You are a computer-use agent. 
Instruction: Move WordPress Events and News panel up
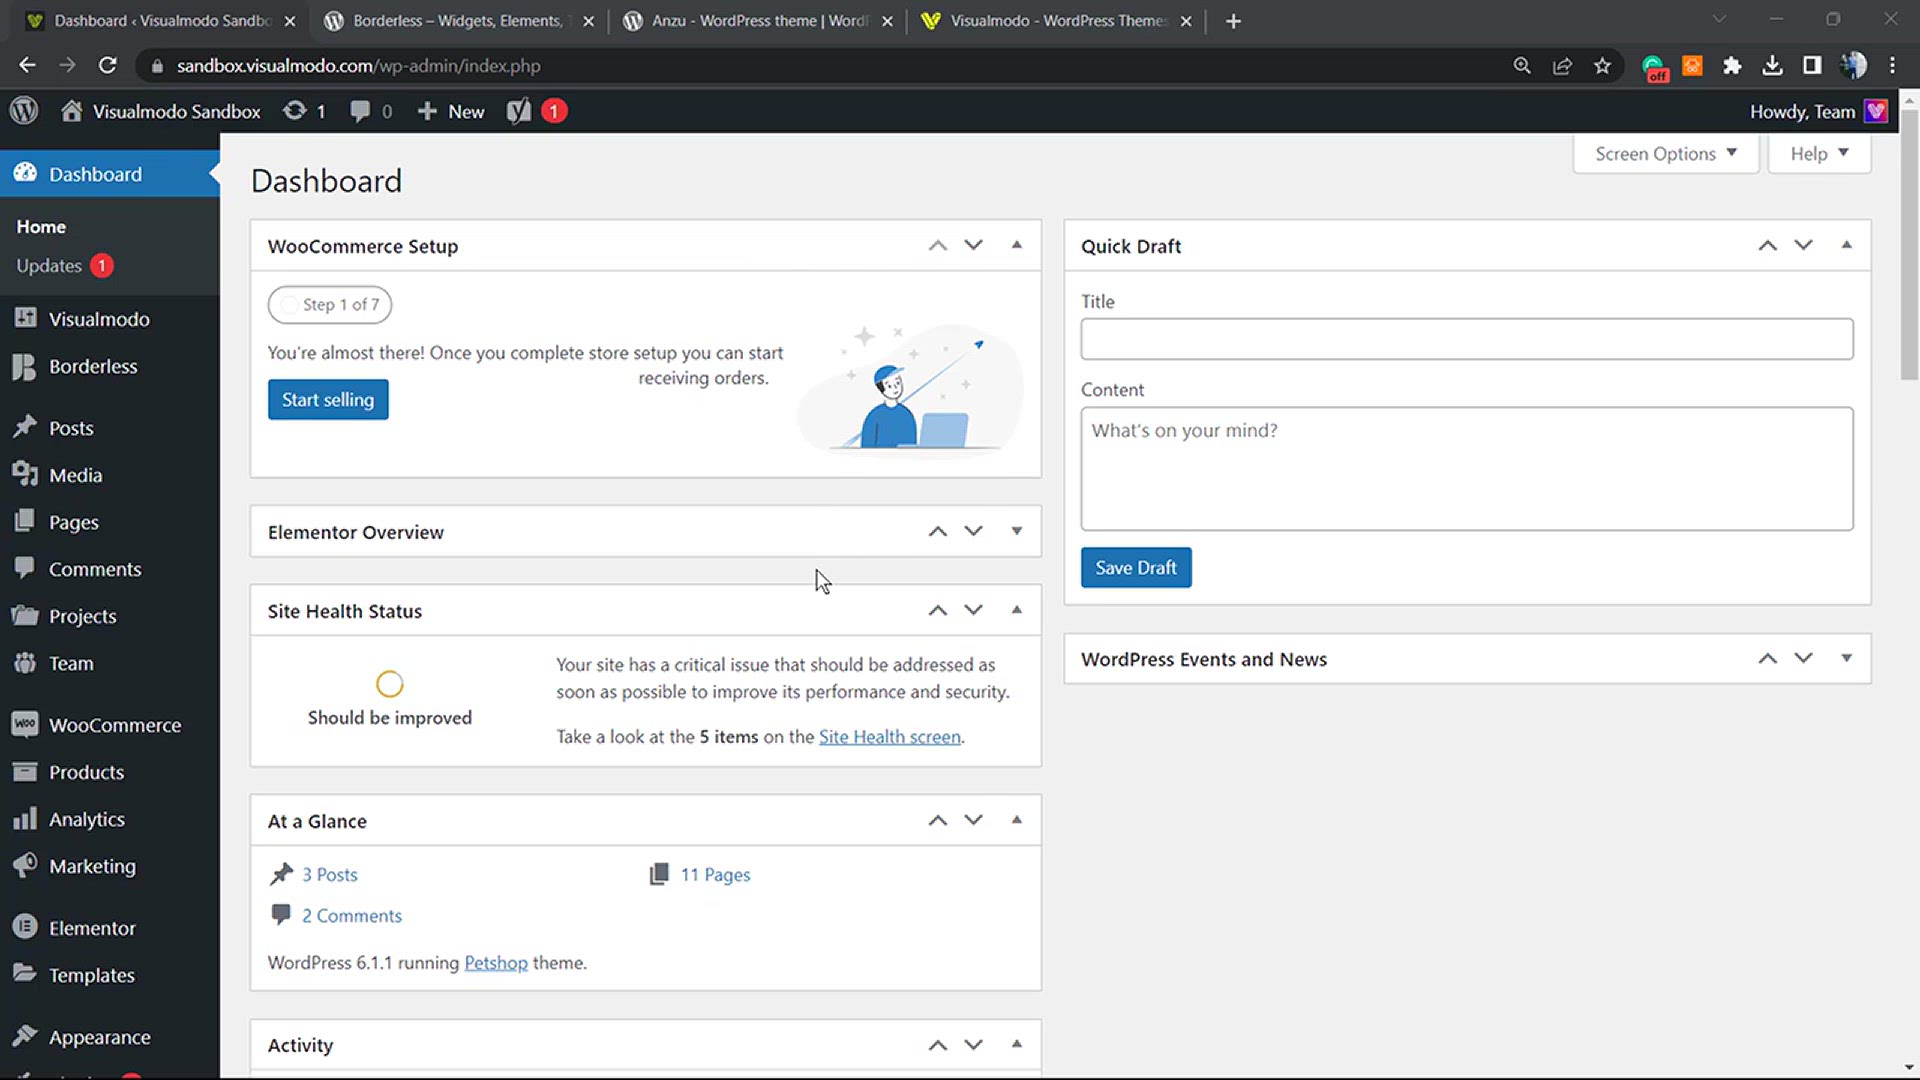coord(1767,658)
